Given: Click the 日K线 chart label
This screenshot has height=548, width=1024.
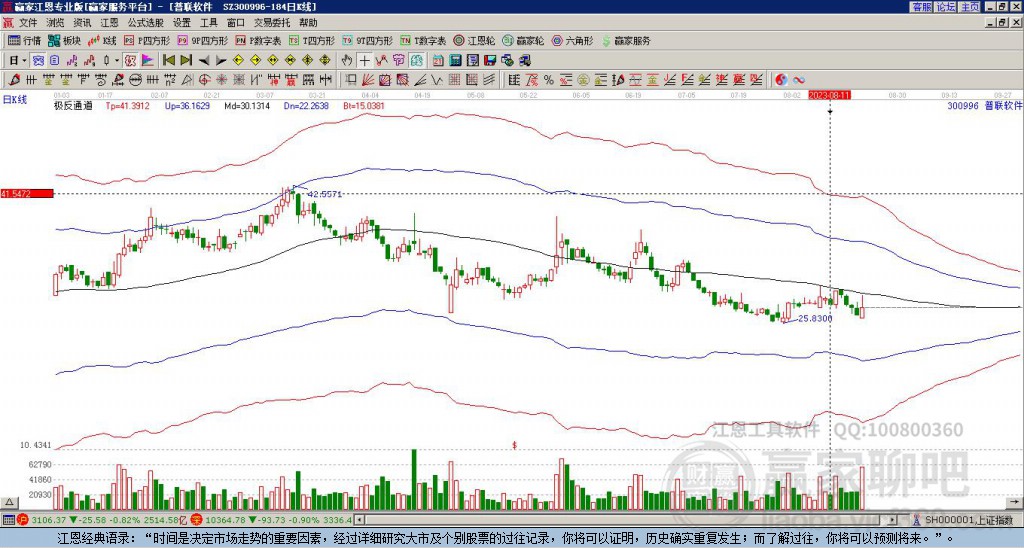Looking at the screenshot, I should (15, 100).
